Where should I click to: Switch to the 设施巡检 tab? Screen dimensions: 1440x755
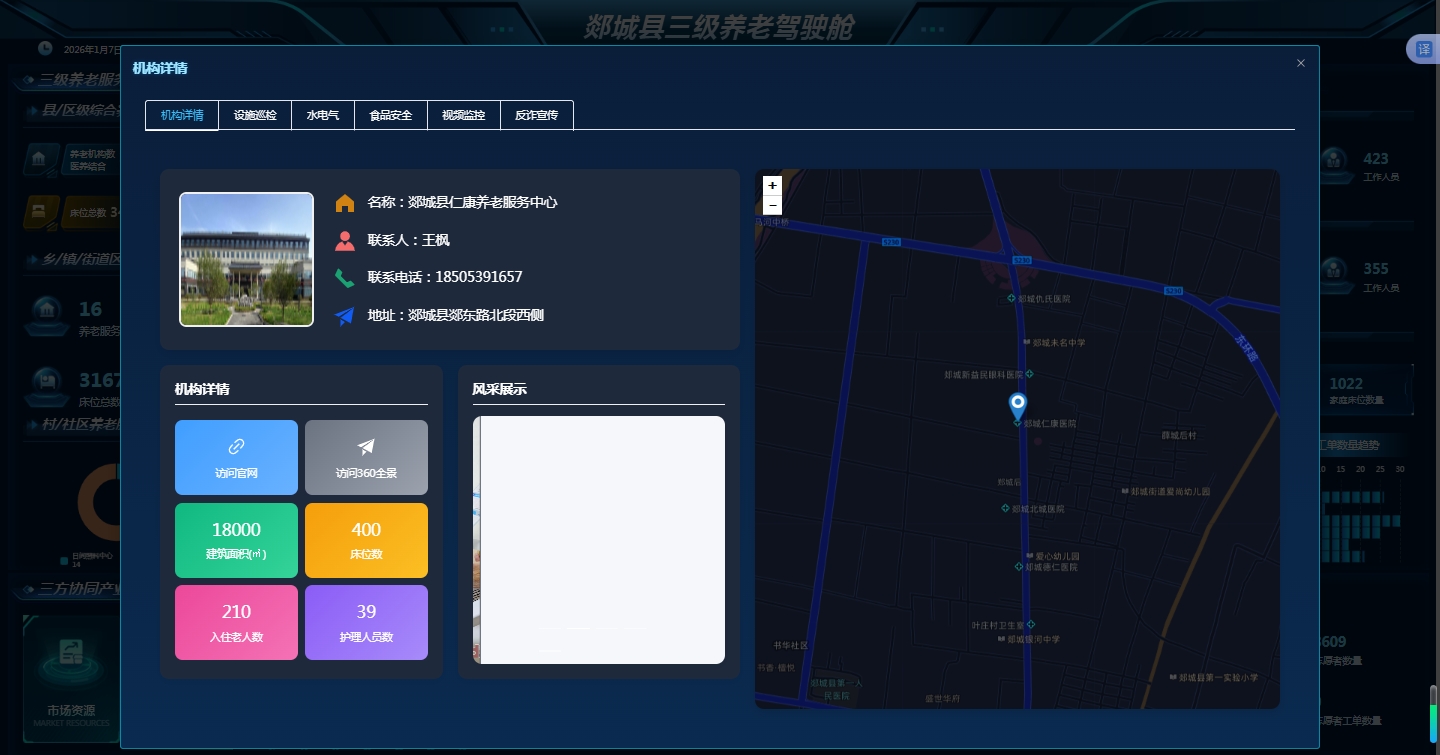tap(255, 115)
